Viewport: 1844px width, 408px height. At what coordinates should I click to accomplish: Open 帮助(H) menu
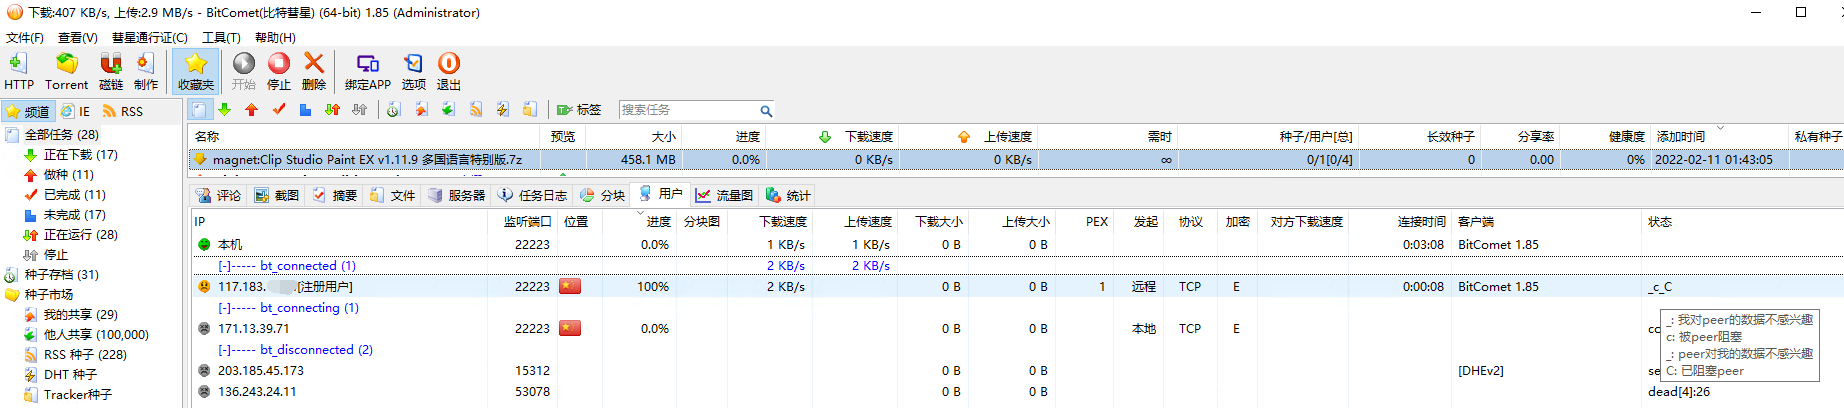(275, 37)
